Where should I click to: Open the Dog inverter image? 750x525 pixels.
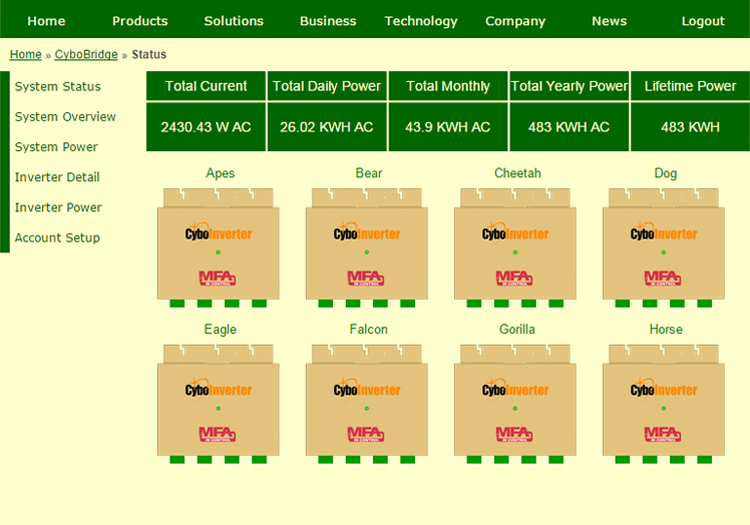pyautogui.click(x=663, y=248)
